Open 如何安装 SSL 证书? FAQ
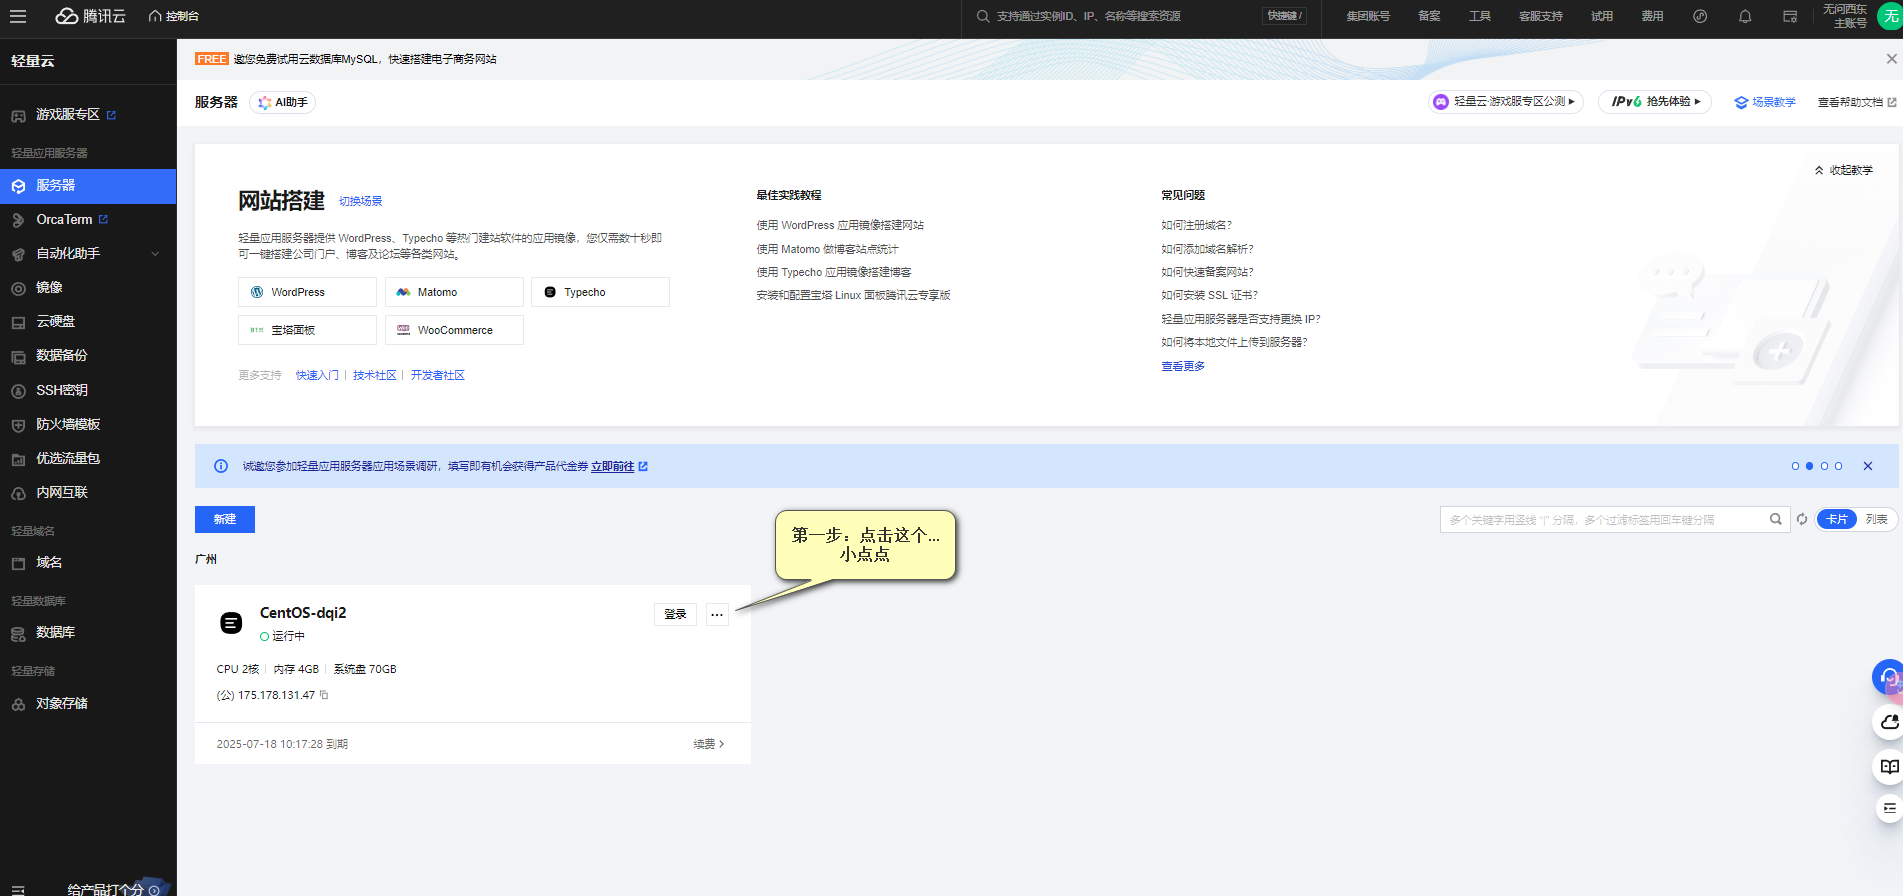Screen dimensions: 1903x896 click(x=1209, y=295)
